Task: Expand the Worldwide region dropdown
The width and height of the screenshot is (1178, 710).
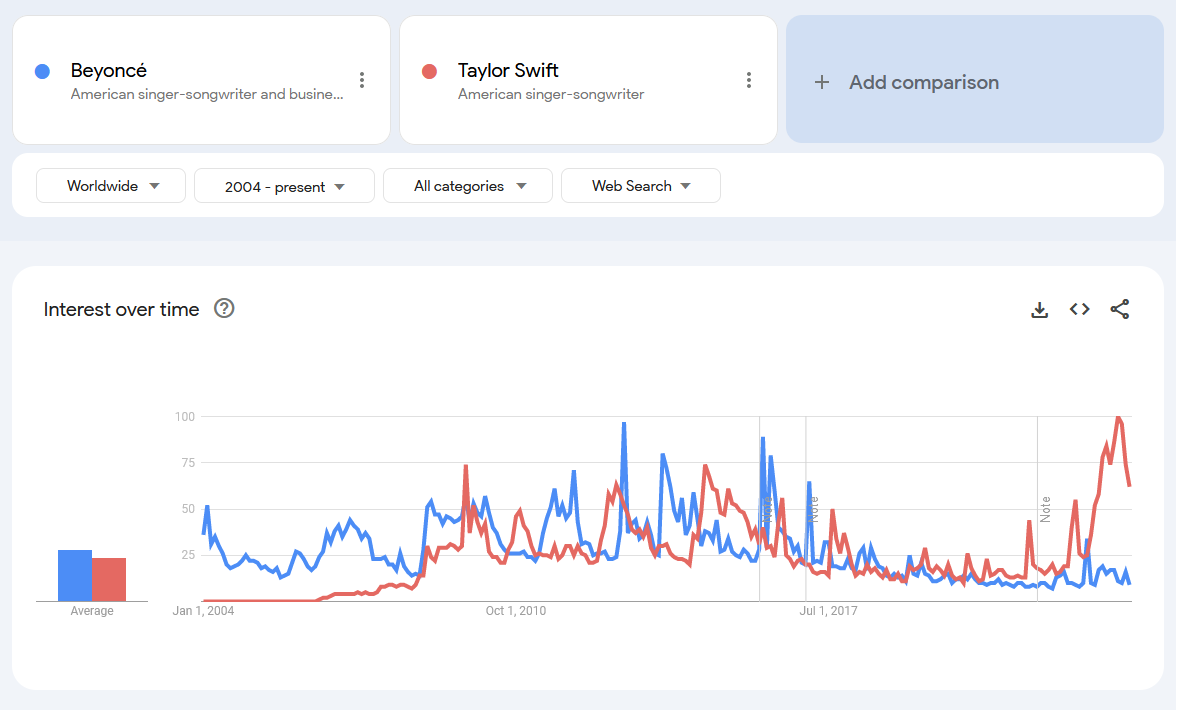Action: (x=111, y=186)
